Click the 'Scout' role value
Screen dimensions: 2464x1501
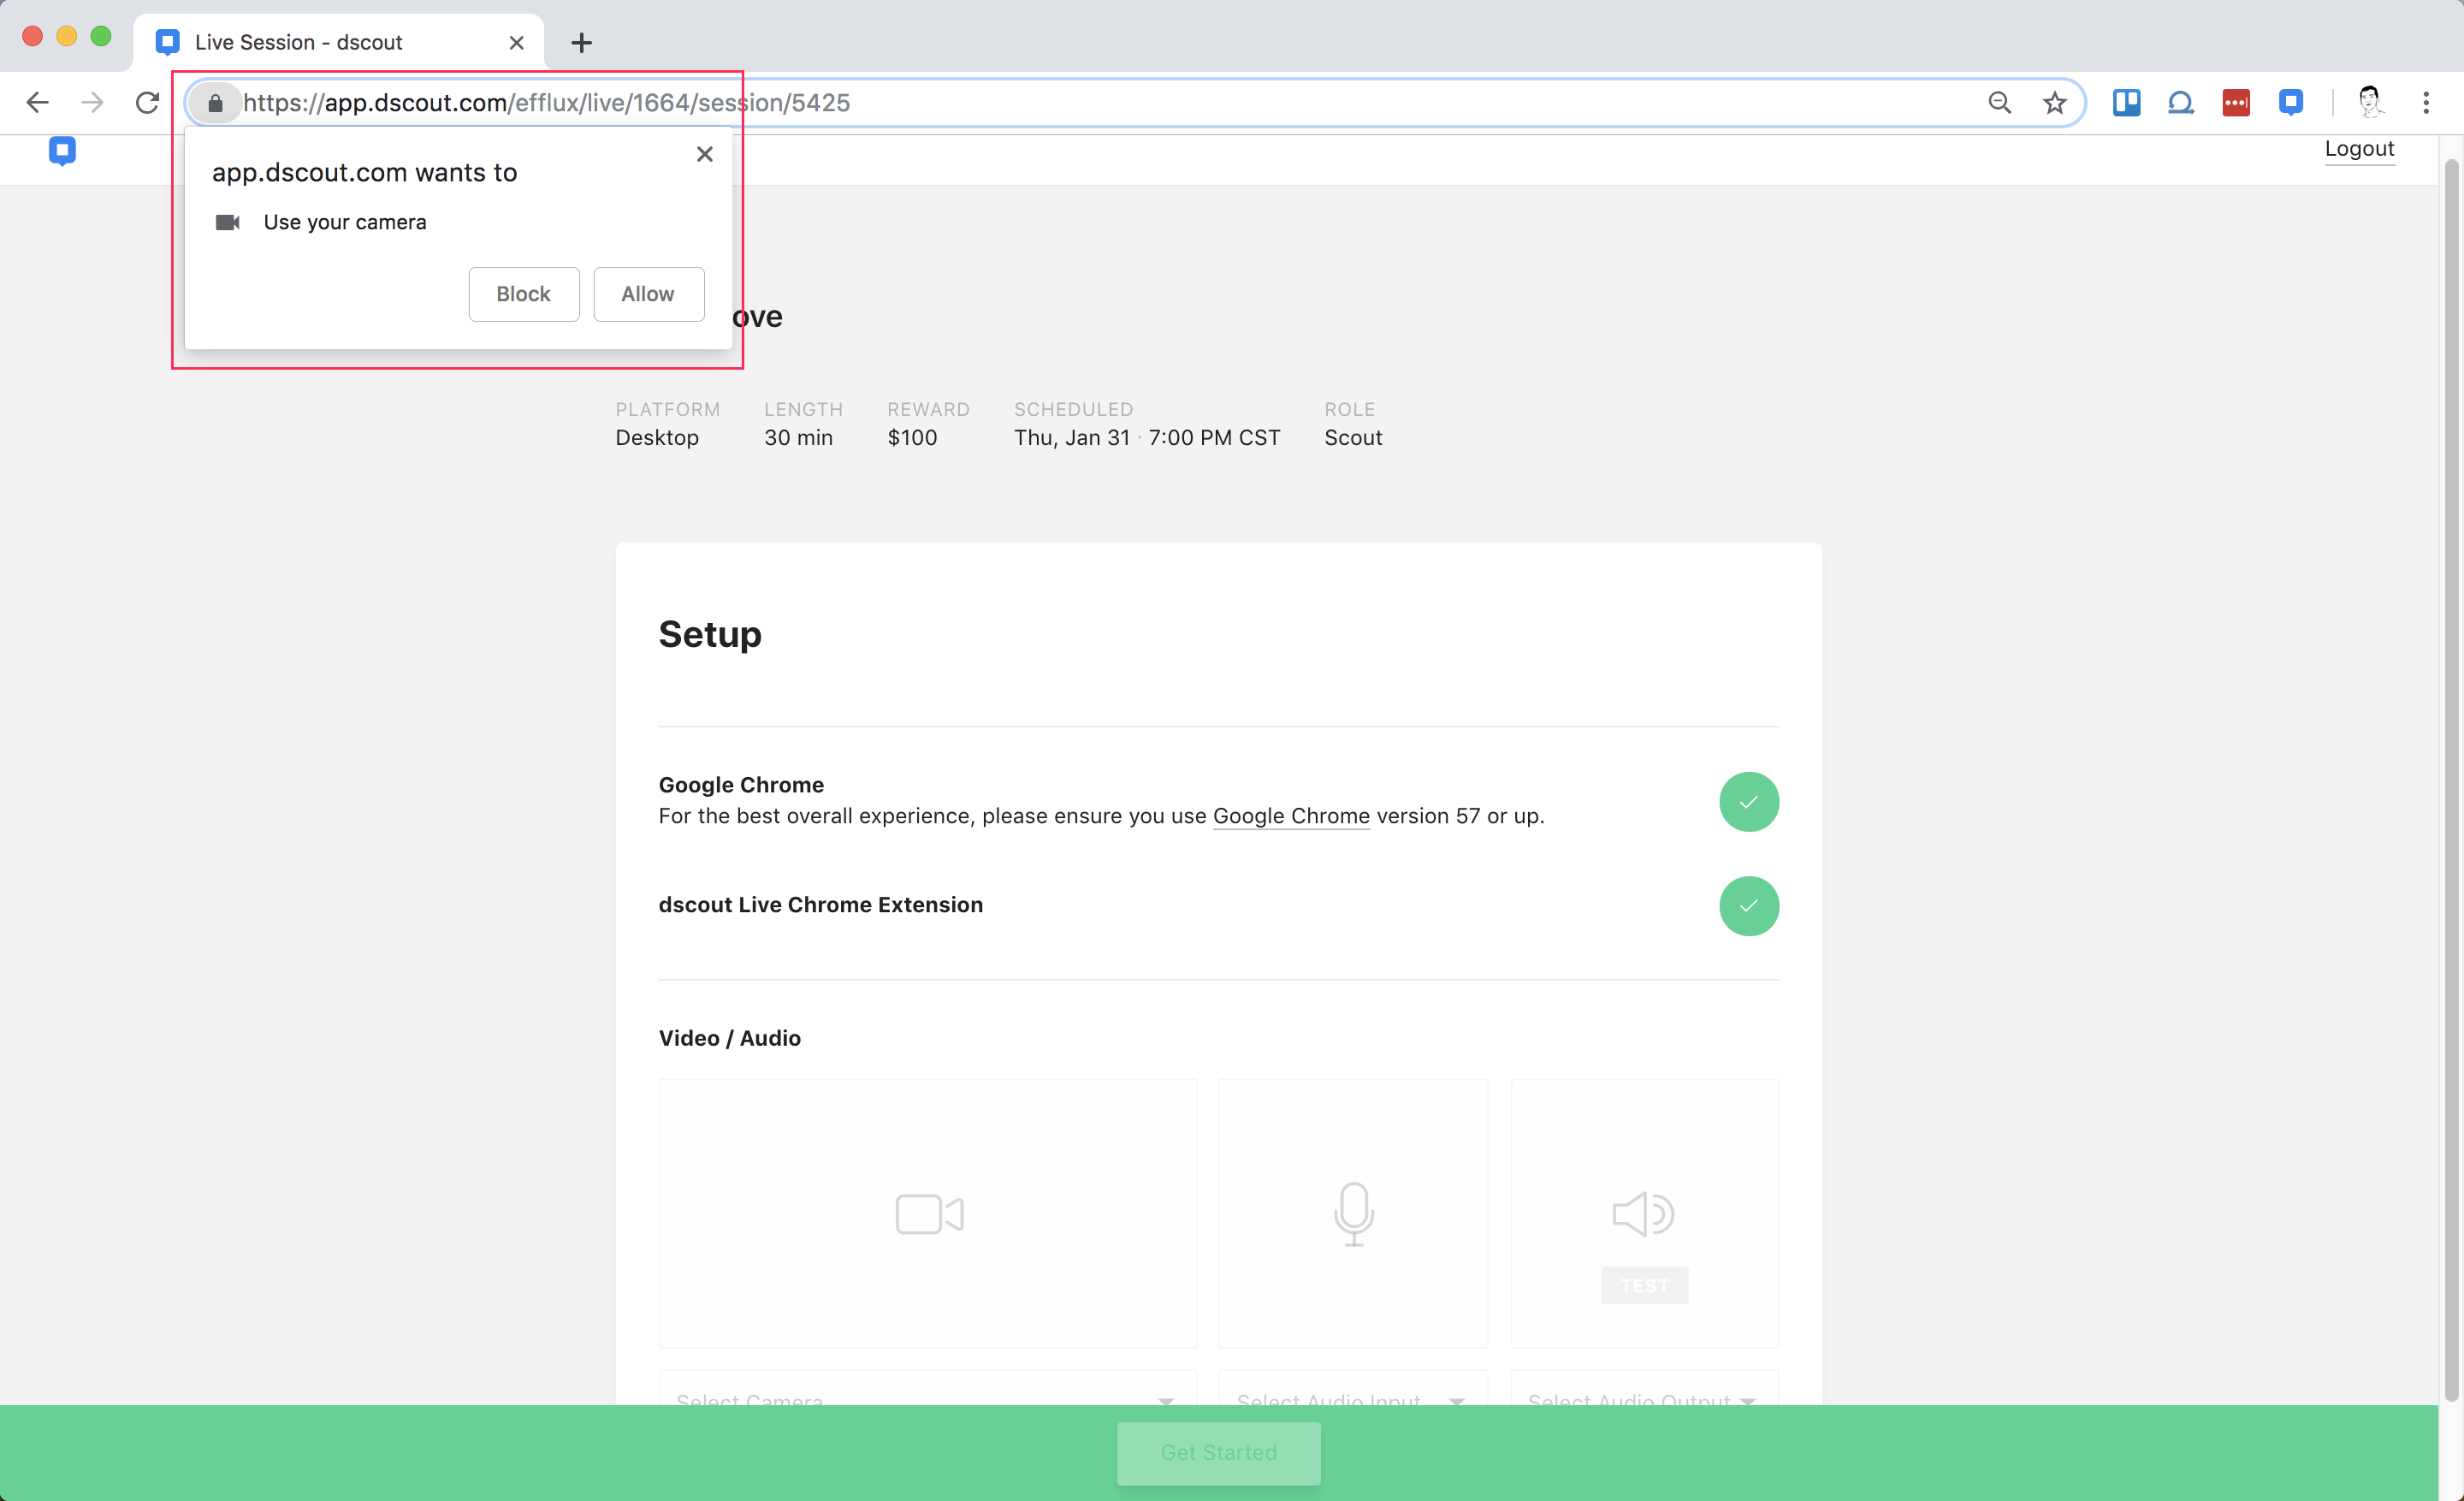coord(1353,438)
